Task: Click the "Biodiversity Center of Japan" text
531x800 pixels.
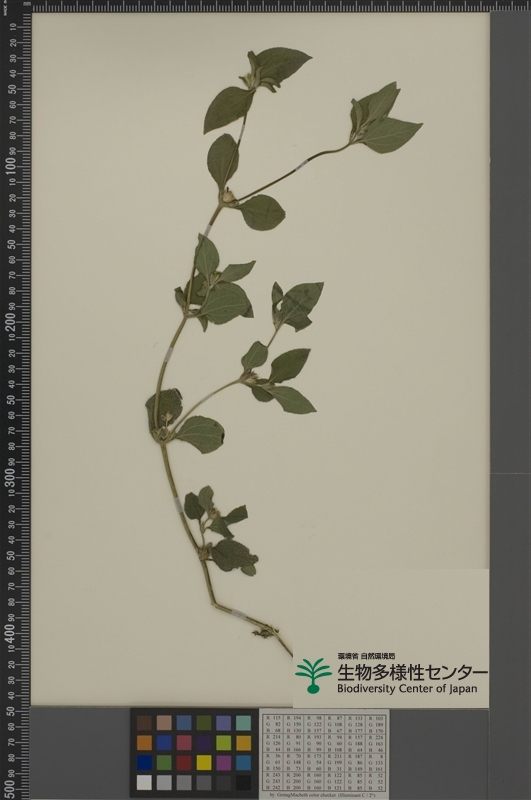Action: pos(407,689)
